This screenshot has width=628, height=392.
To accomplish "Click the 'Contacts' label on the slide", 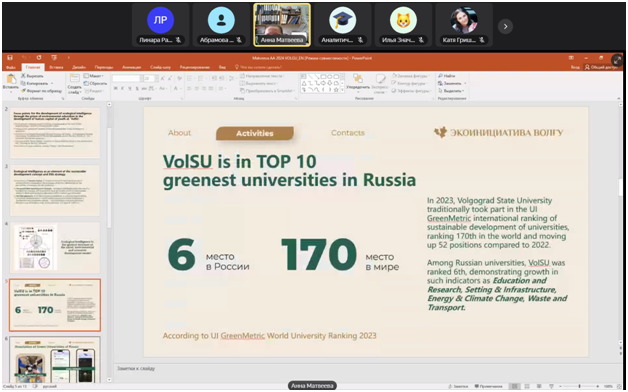I will [348, 133].
